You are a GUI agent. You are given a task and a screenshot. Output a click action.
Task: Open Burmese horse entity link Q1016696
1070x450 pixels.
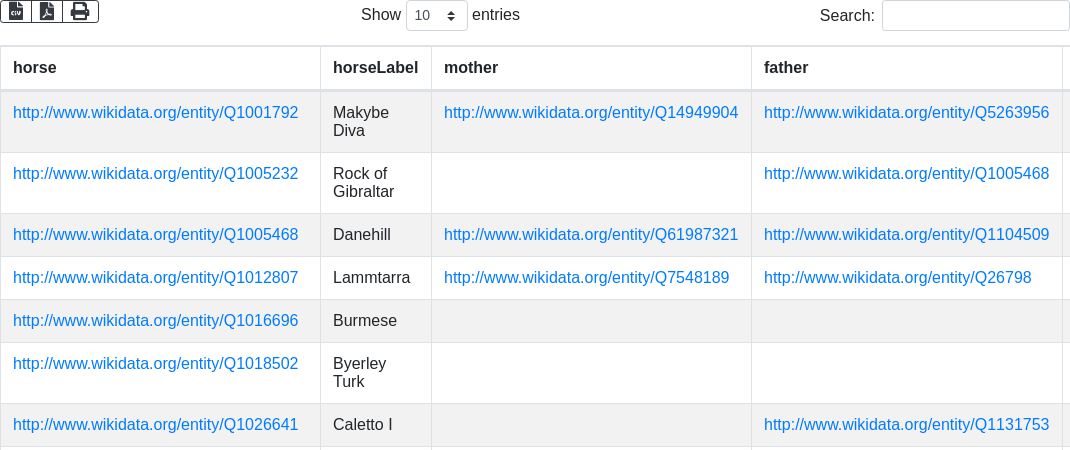coord(155,321)
